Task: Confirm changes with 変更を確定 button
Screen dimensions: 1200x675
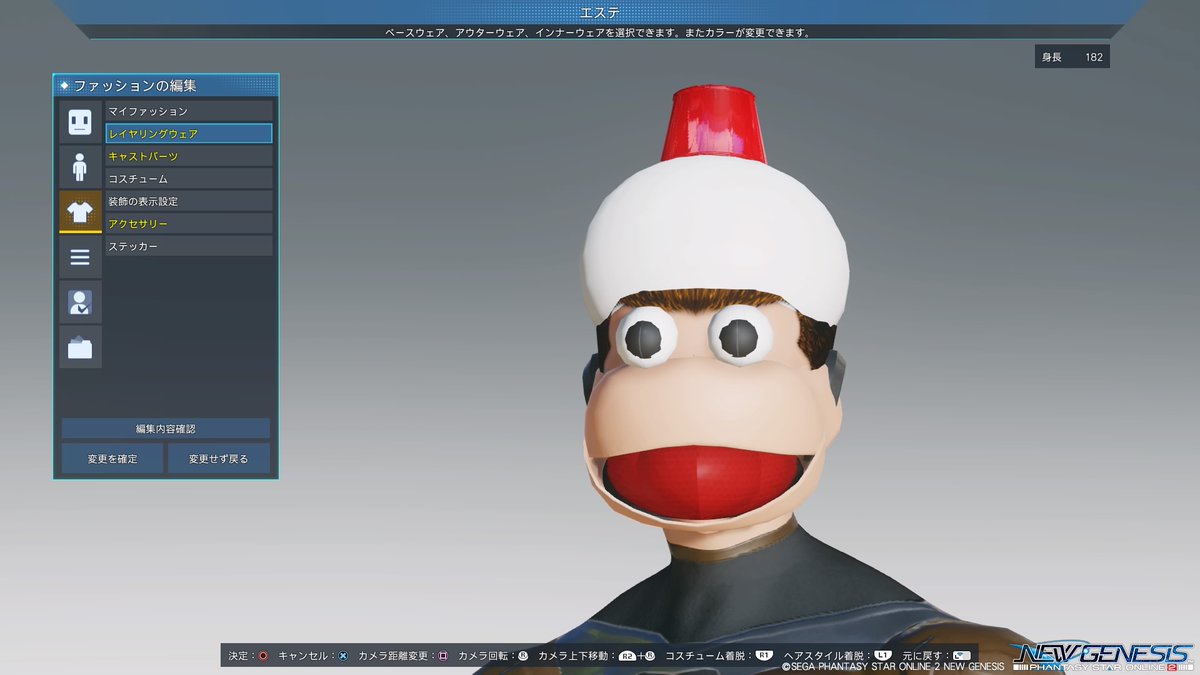Action: tap(112, 458)
